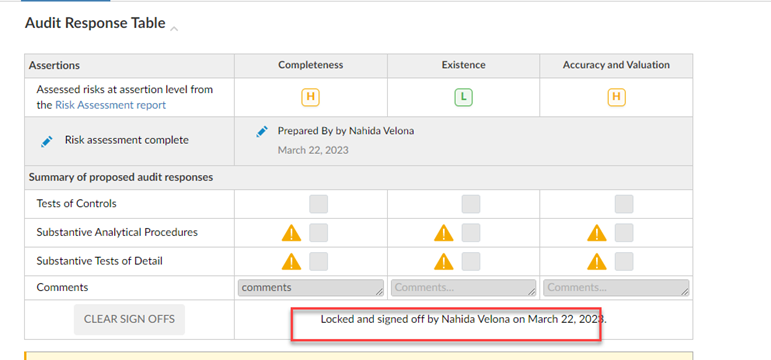Toggle Substantive Tests of Detail checkbox under Existence
Image resolution: width=771 pixels, height=360 pixels.
point(471,261)
